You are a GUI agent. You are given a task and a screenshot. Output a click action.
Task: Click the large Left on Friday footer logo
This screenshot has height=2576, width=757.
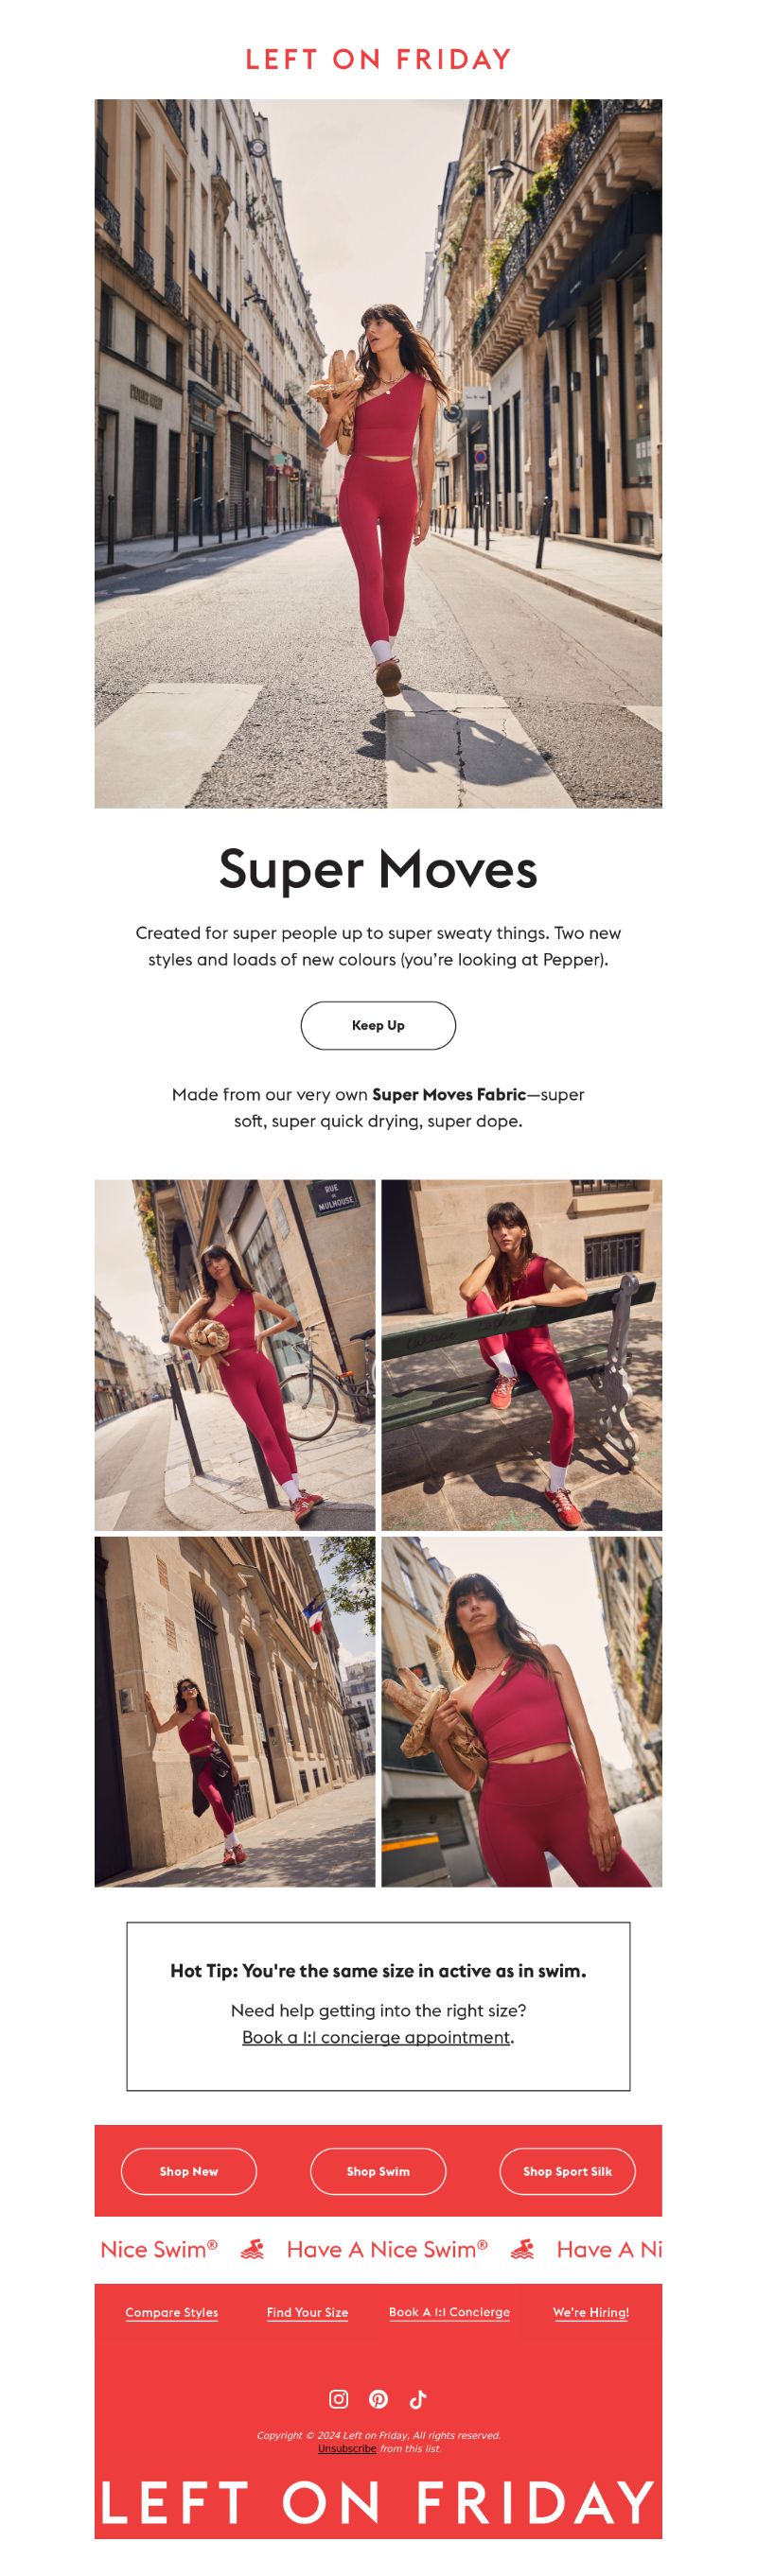[378, 2503]
